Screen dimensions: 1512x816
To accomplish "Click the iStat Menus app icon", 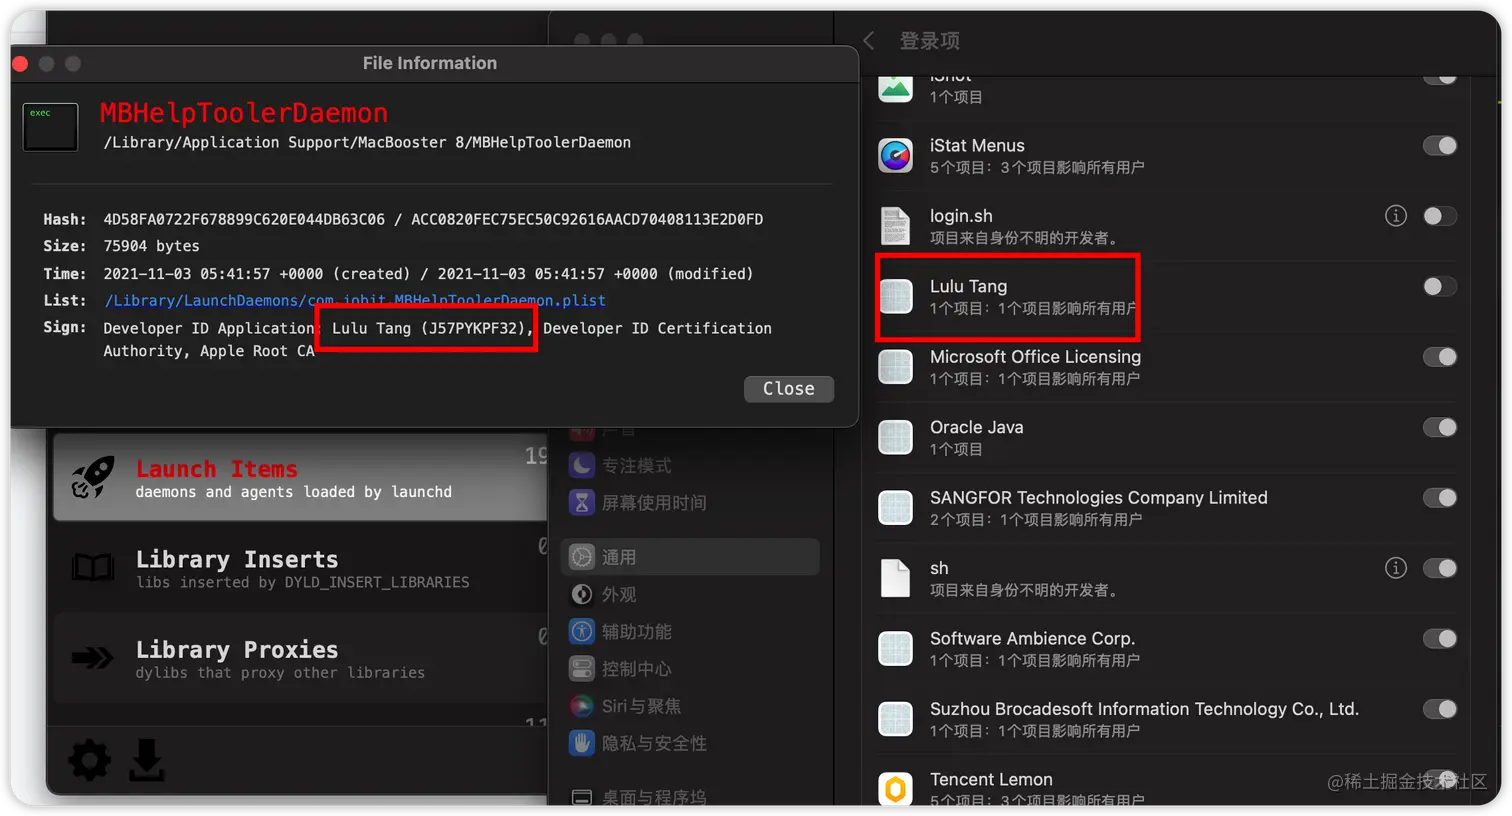I will [x=896, y=156].
